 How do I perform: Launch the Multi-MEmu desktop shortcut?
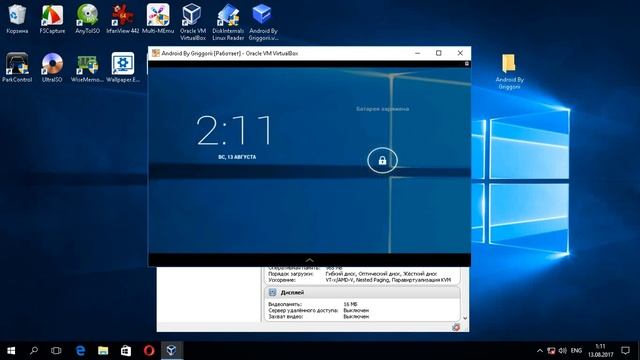(x=158, y=19)
